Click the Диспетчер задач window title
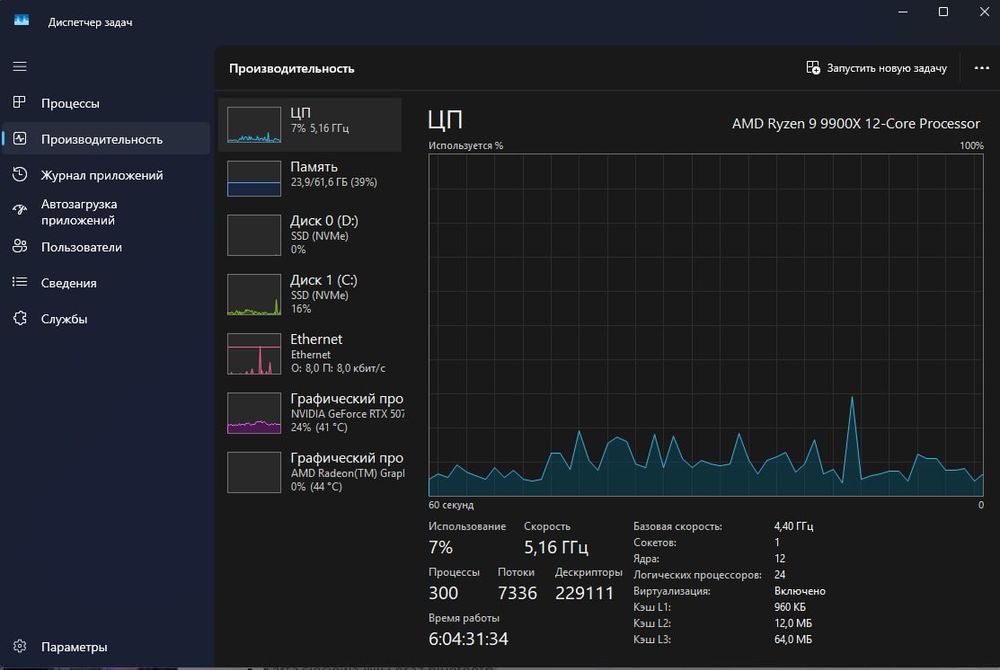 pyautogui.click(x=90, y=22)
